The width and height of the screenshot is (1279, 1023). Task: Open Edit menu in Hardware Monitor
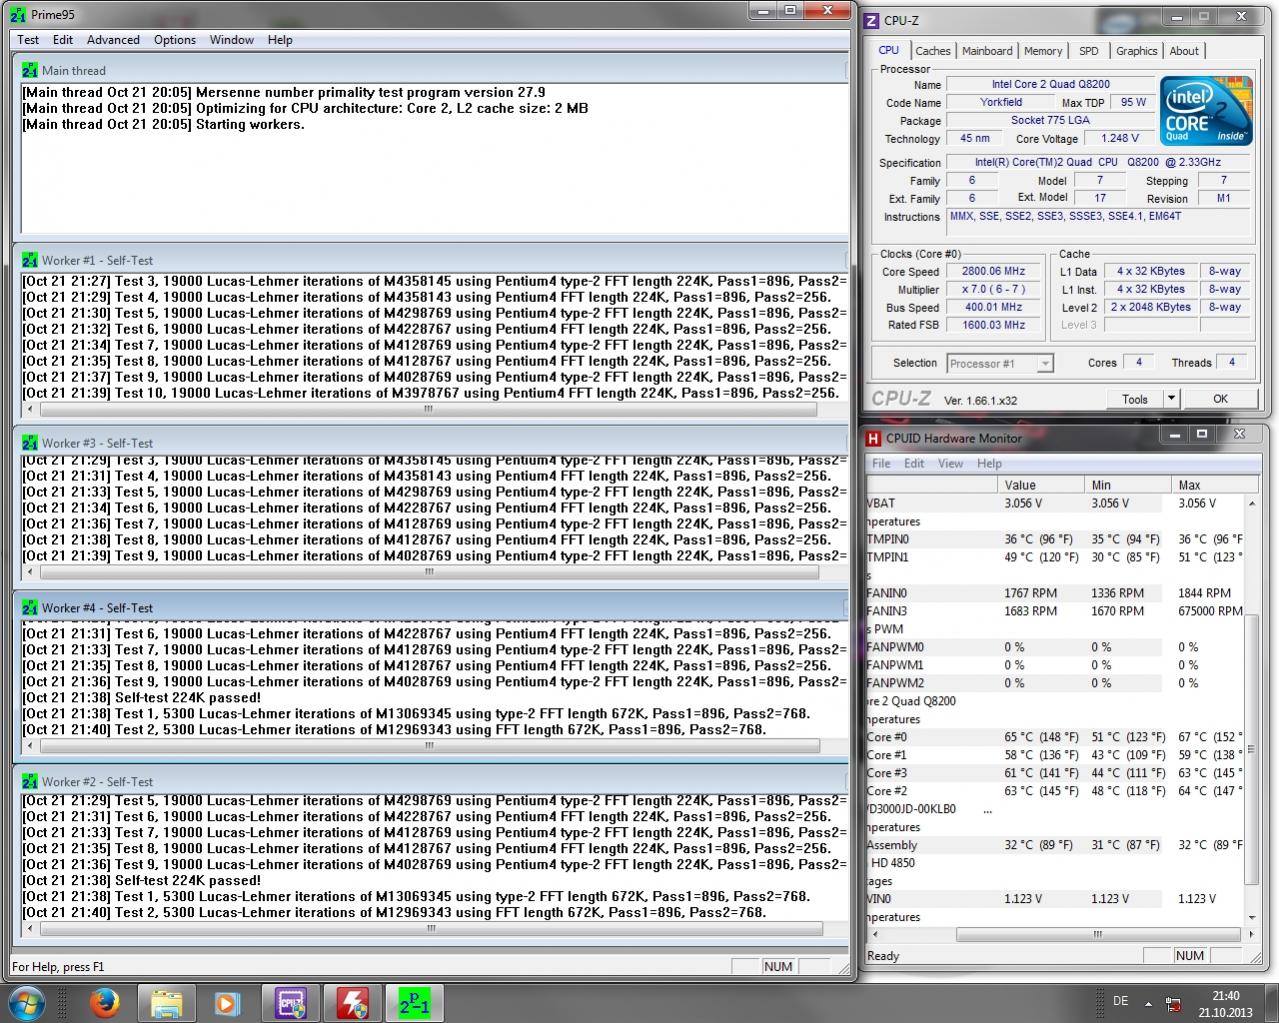point(914,464)
